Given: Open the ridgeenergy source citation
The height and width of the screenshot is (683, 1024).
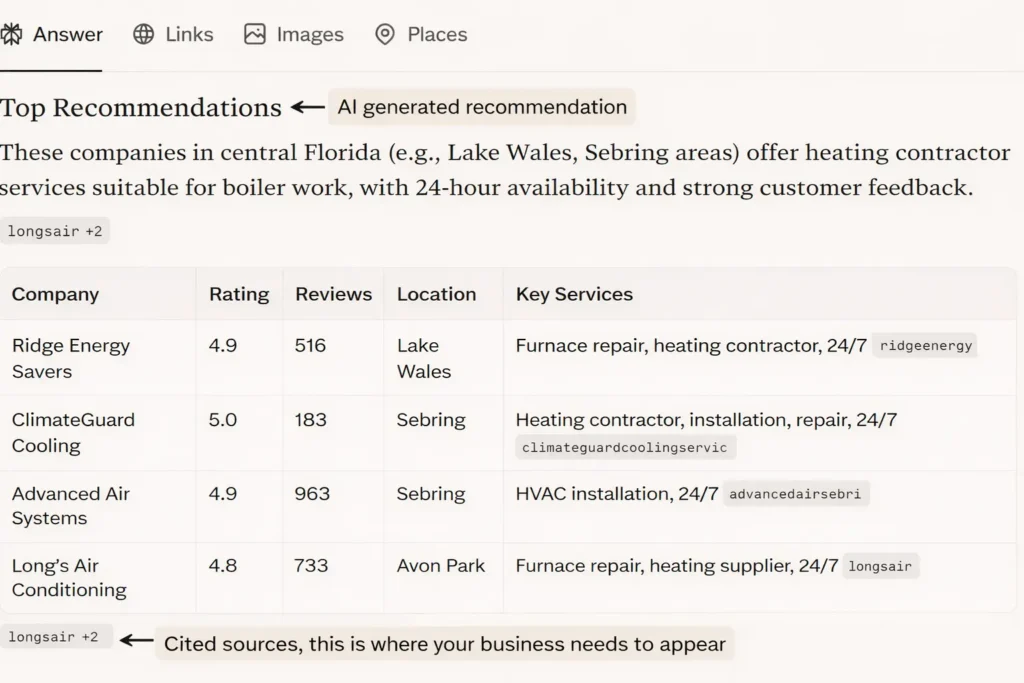Looking at the screenshot, I should pyautogui.click(x=925, y=345).
